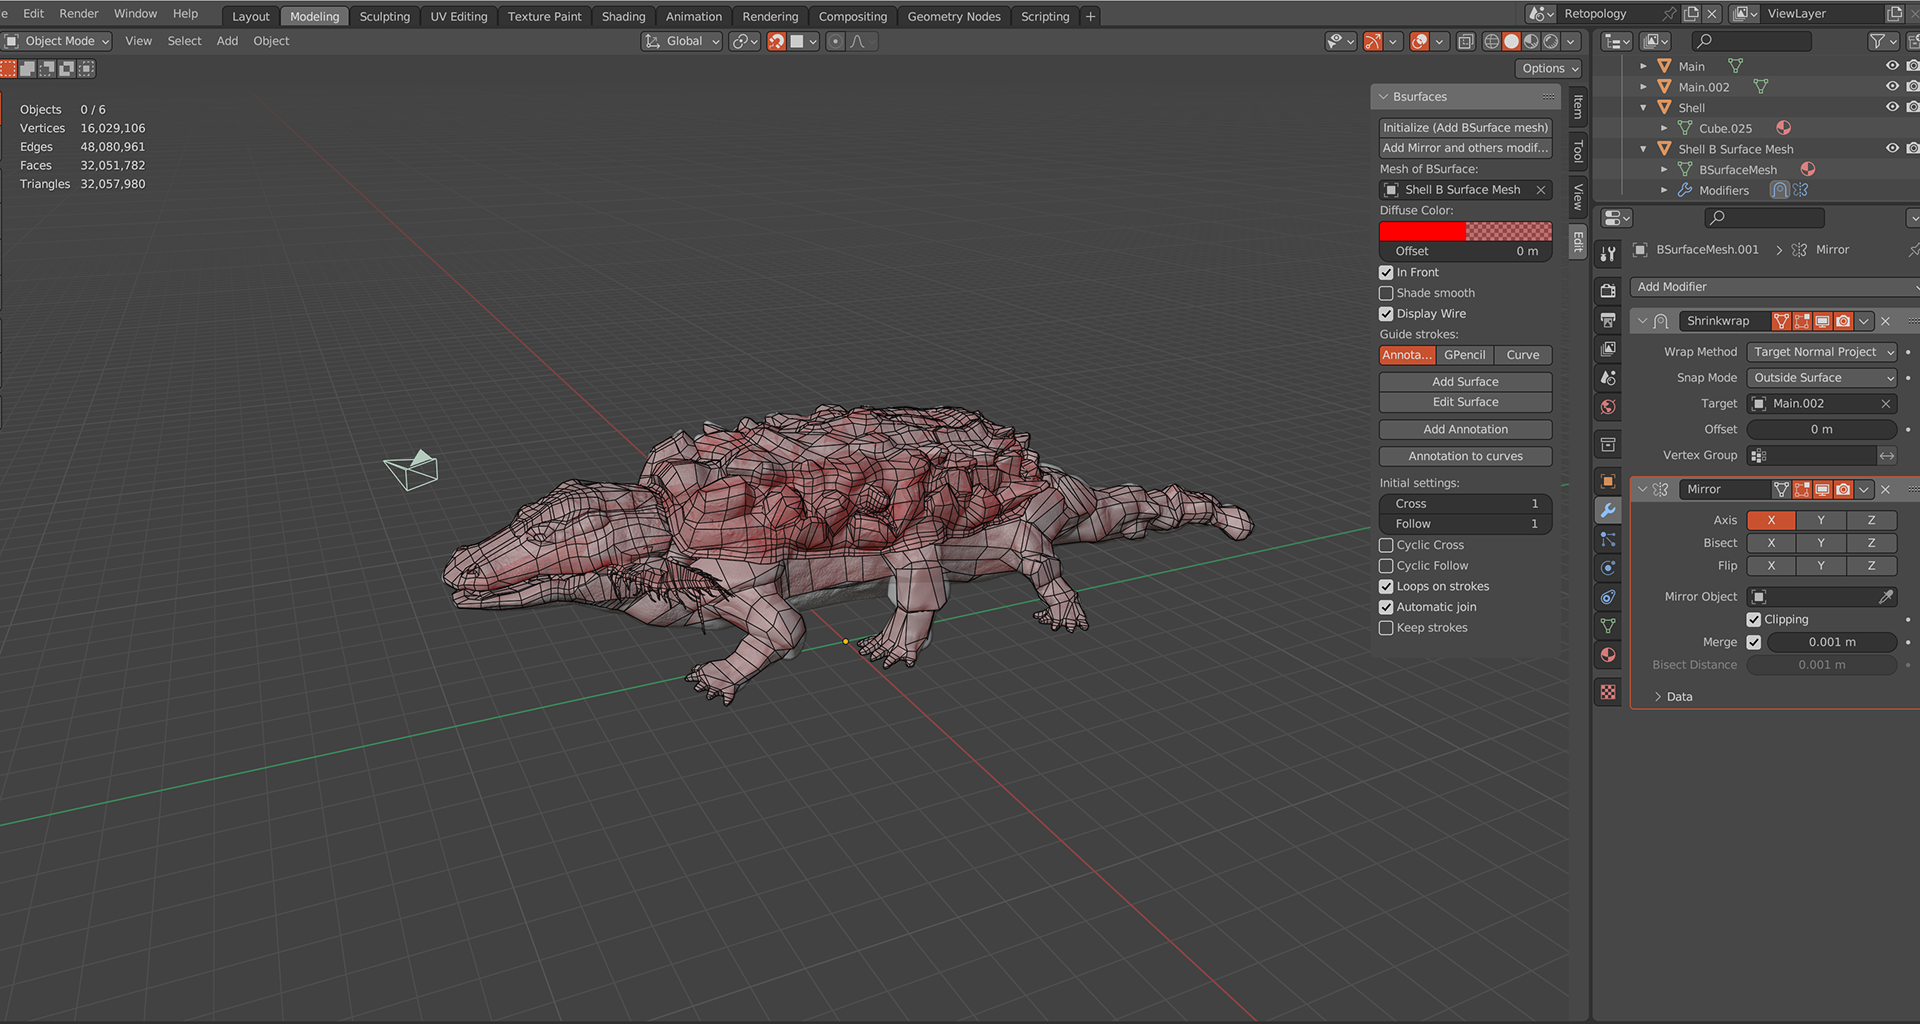Open the Wrap Method dropdown
The width and height of the screenshot is (1920, 1024).
coord(1821,352)
